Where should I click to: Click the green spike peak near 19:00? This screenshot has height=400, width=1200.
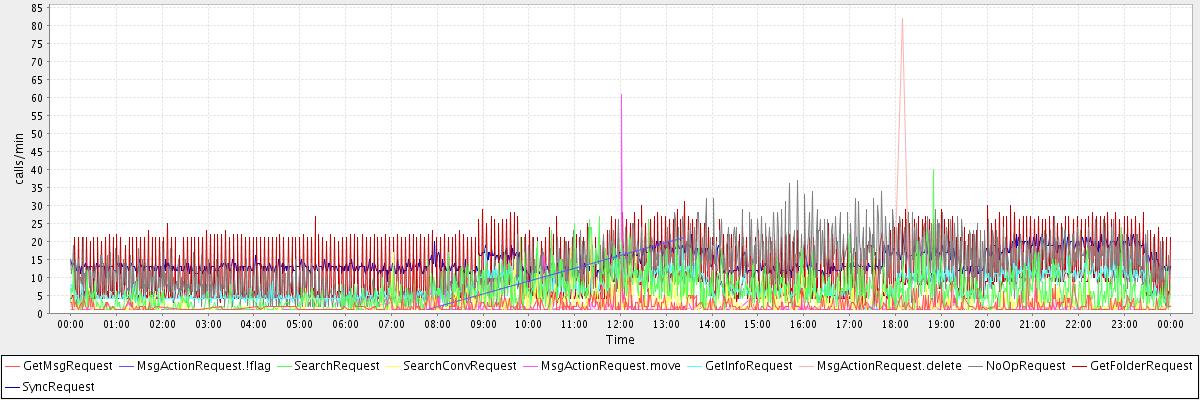[933, 170]
